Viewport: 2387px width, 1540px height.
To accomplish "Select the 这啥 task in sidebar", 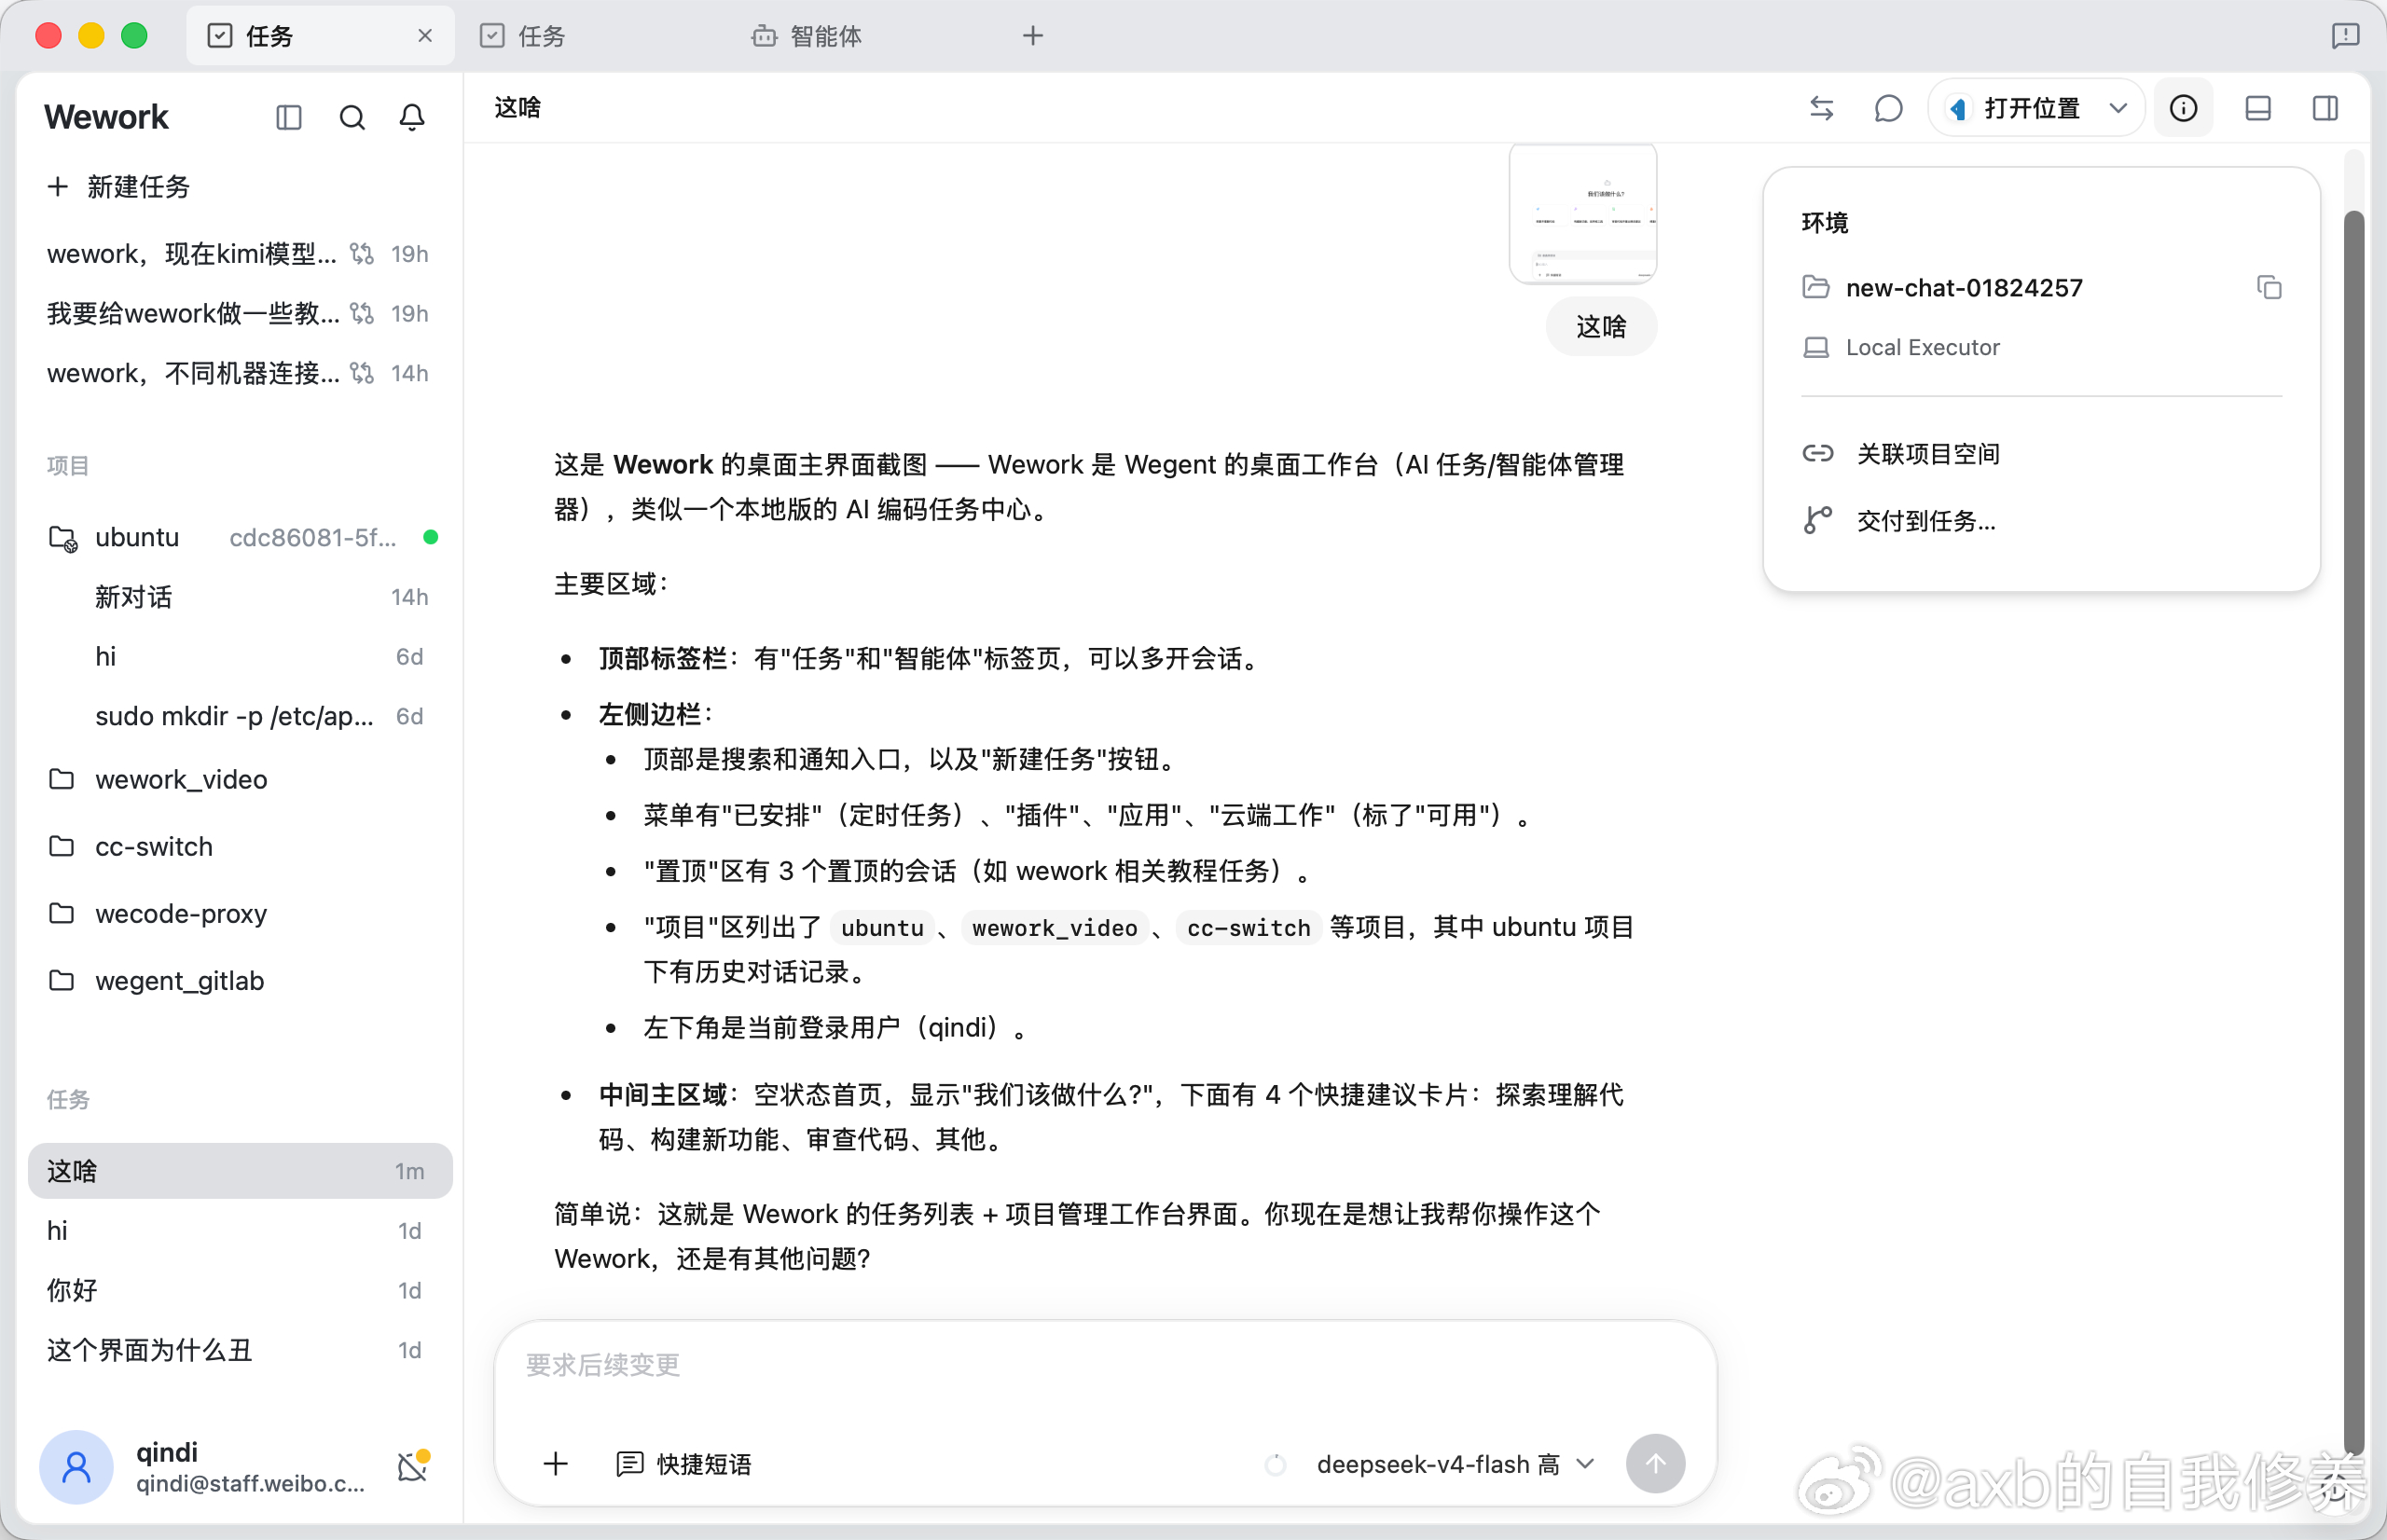I will click(239, 1171).
